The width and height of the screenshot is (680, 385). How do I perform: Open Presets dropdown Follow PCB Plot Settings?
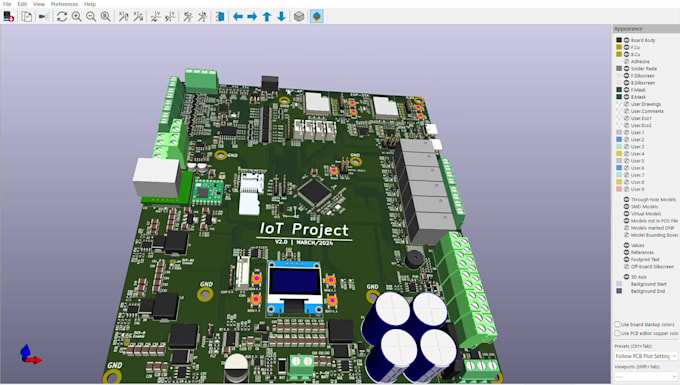646,356
